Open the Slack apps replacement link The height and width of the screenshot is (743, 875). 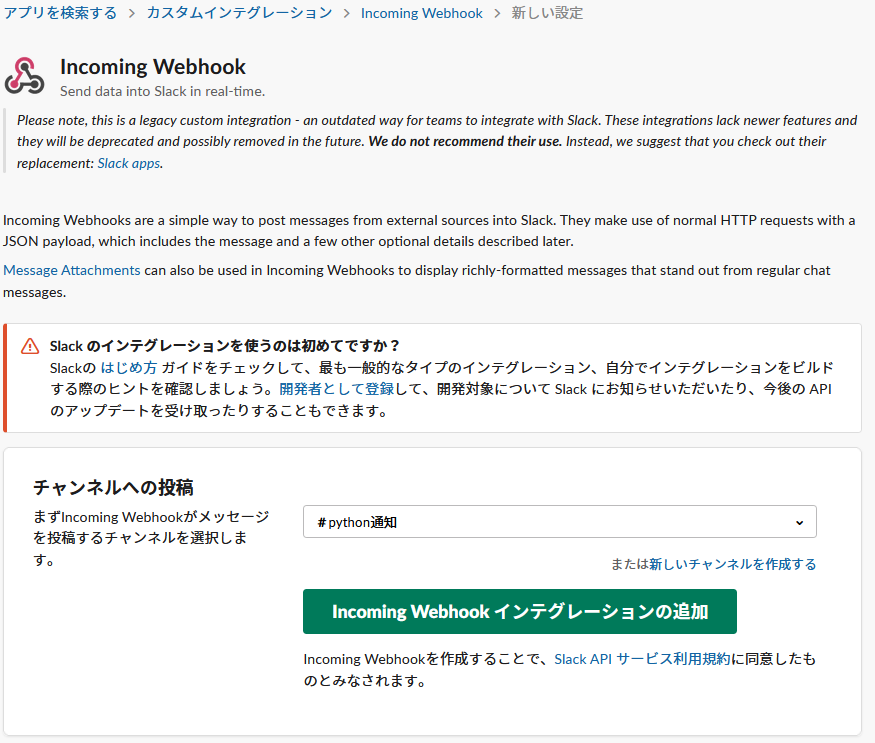pyautogui.click(x=129, y=163)
